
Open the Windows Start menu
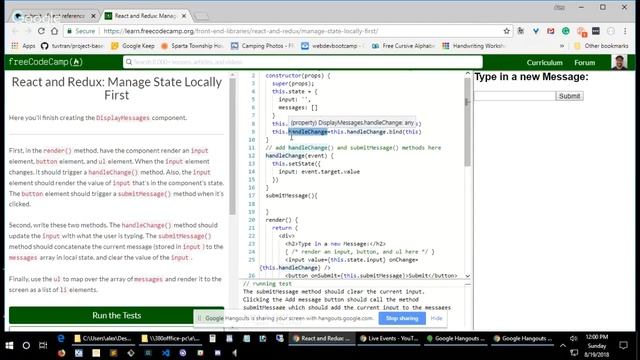coord(9,346)
